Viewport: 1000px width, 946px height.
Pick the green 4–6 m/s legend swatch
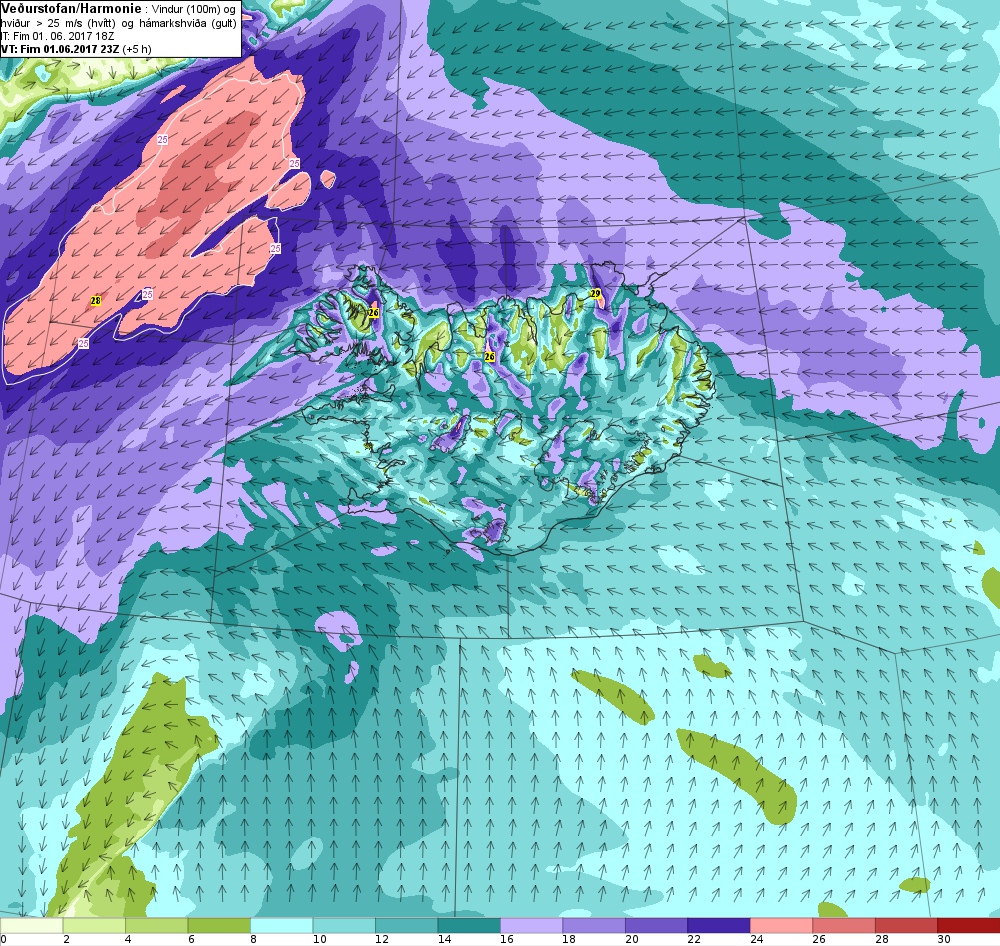click(x=156, y=926)
